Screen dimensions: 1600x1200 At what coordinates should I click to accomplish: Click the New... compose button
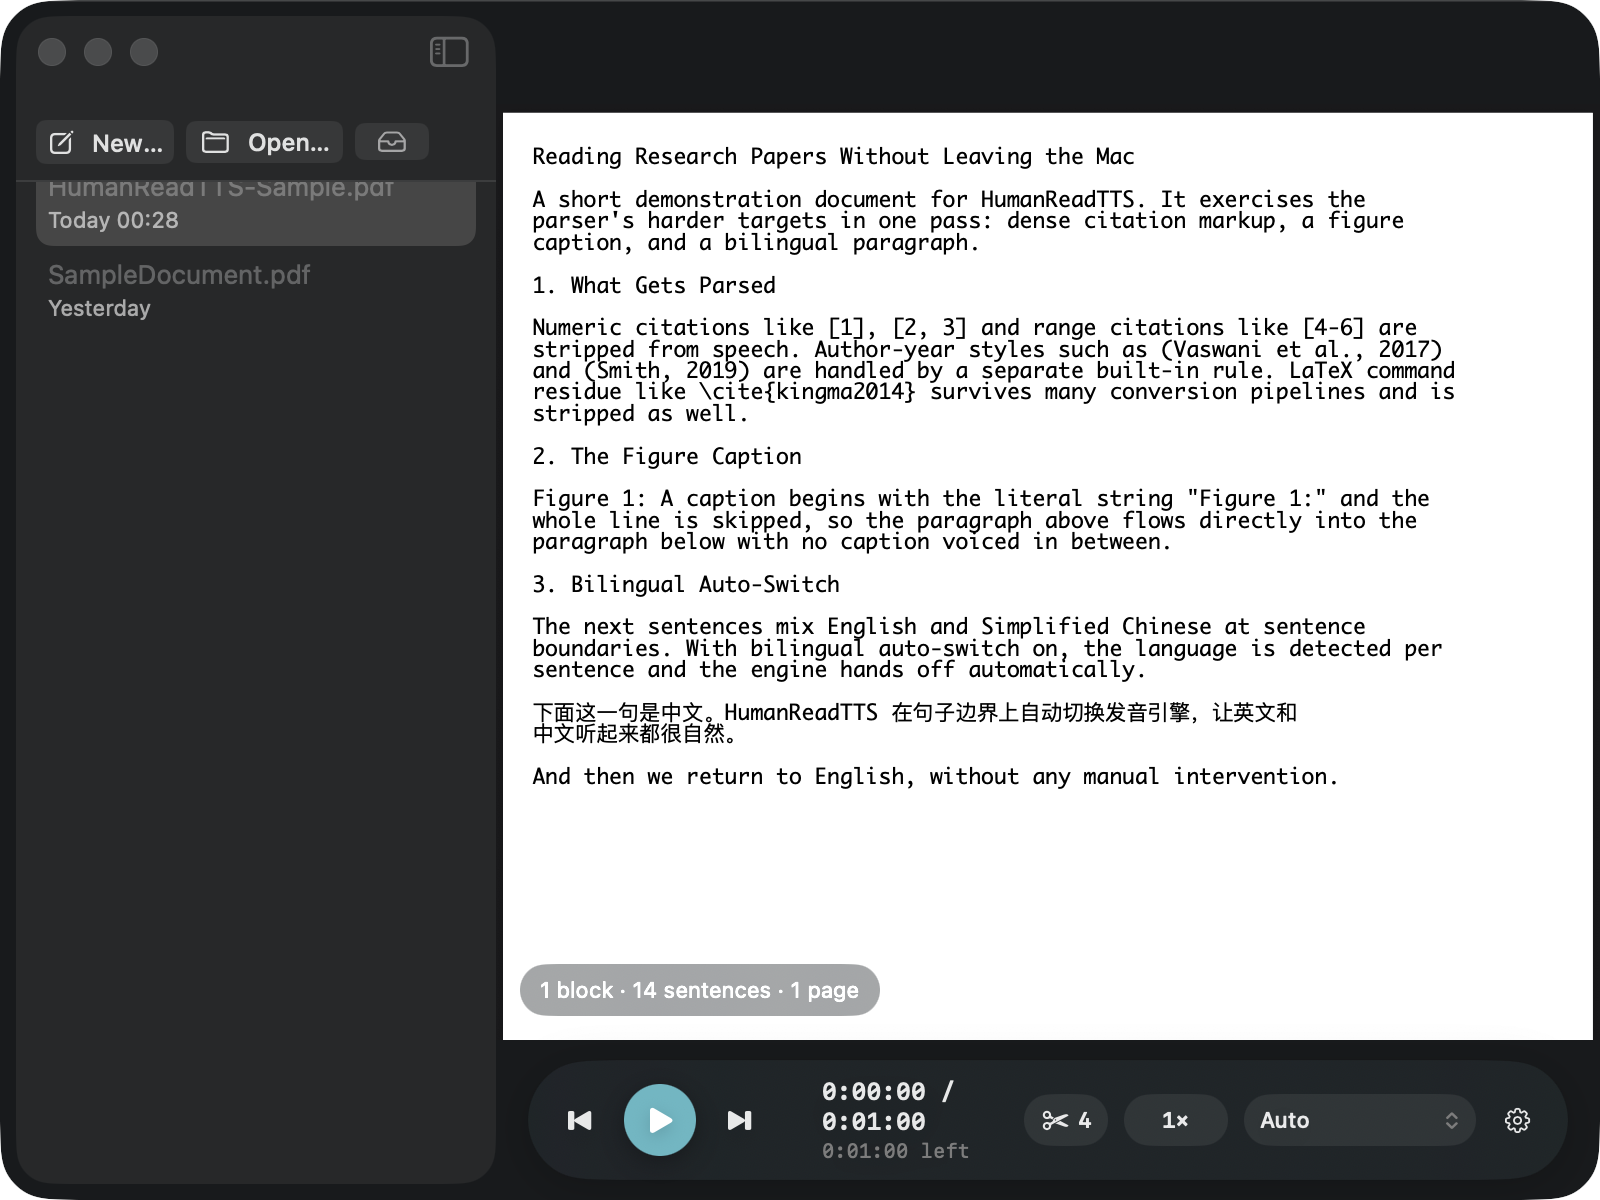point(105,143)
